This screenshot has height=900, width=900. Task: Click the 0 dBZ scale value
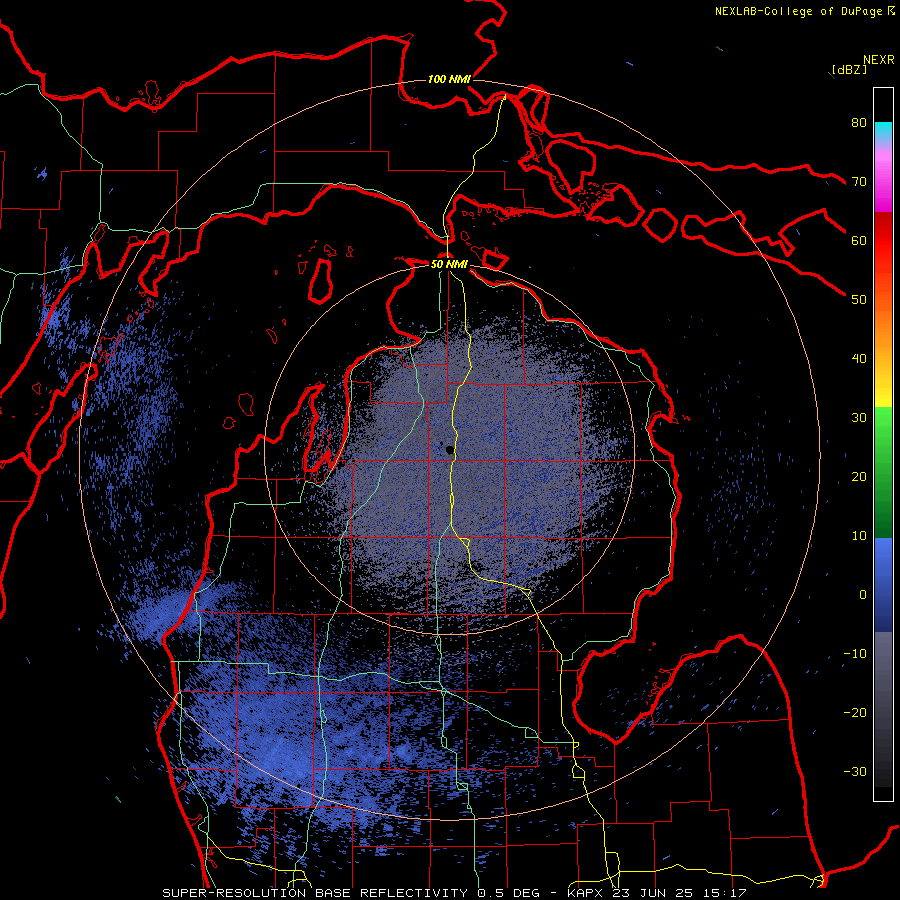click(863, 595)
